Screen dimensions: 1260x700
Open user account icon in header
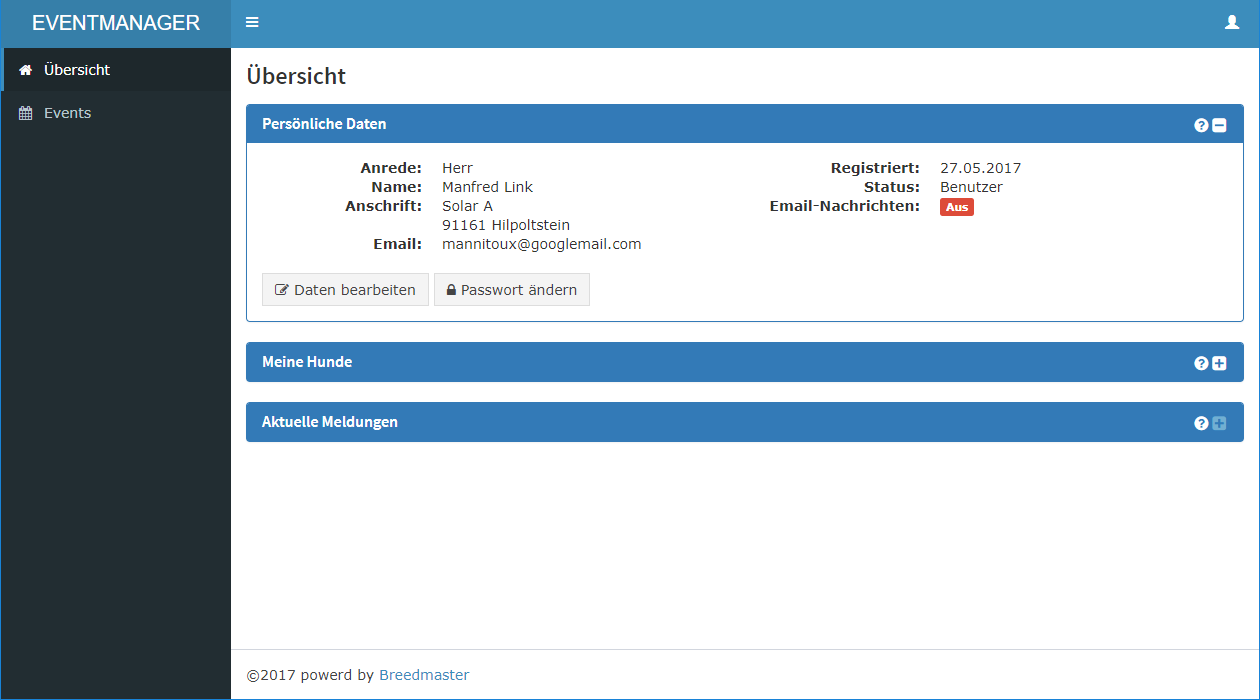pyautogui.click(x=1232, y=23)
